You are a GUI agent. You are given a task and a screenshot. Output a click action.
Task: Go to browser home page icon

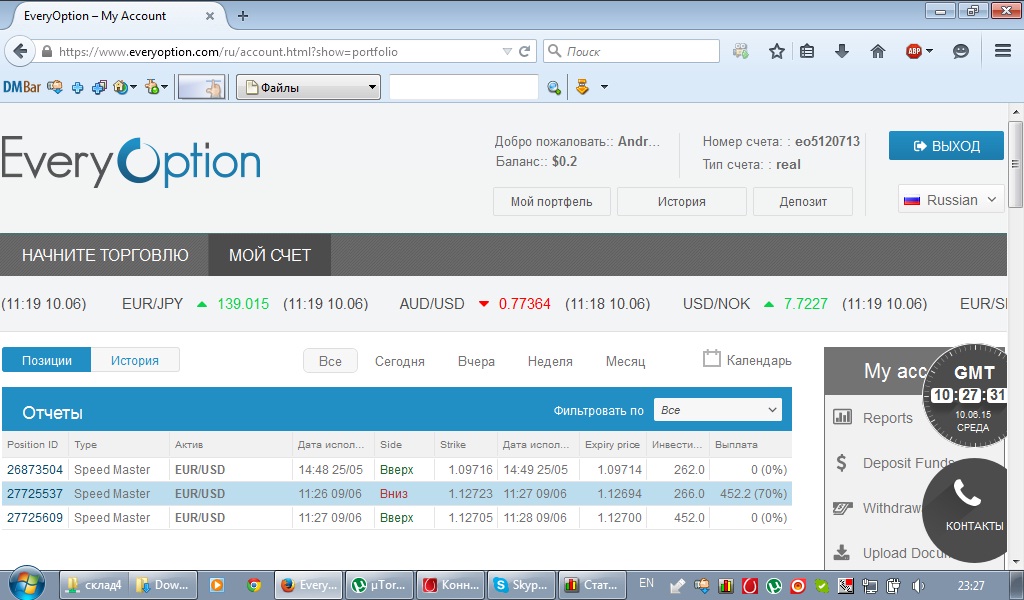(878, 51)
